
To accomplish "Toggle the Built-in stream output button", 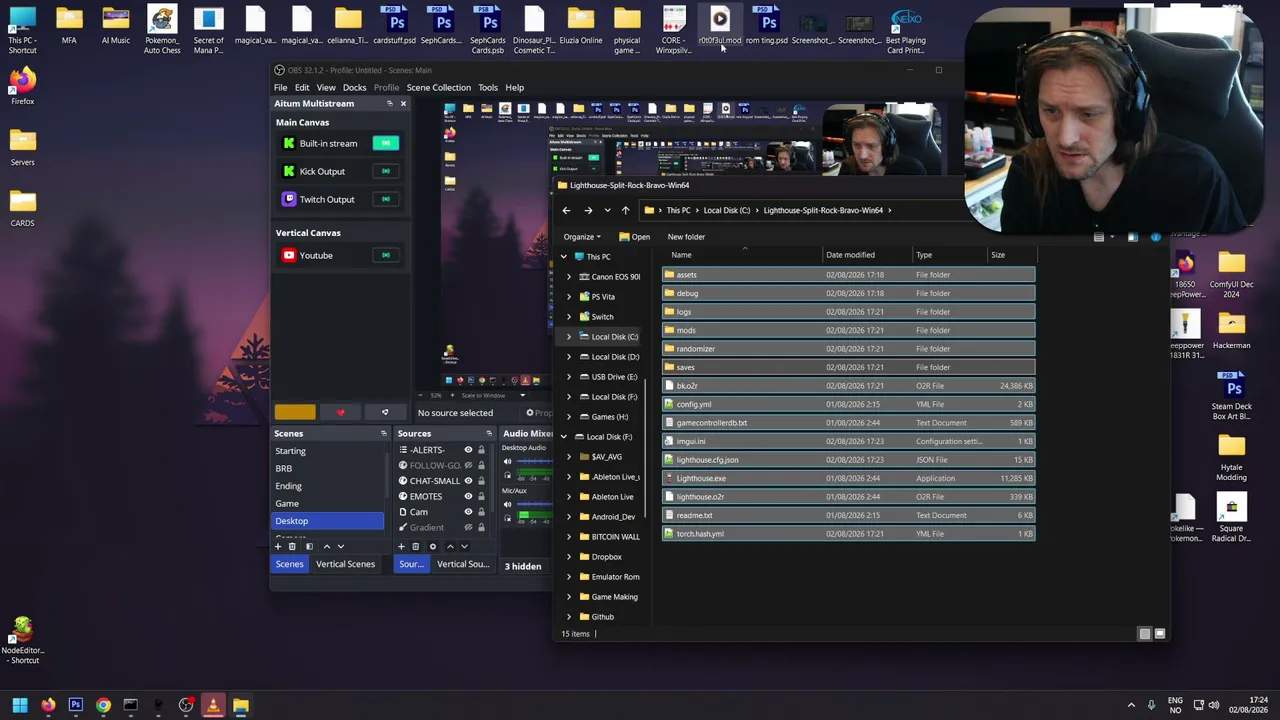I will click(385, 143).
